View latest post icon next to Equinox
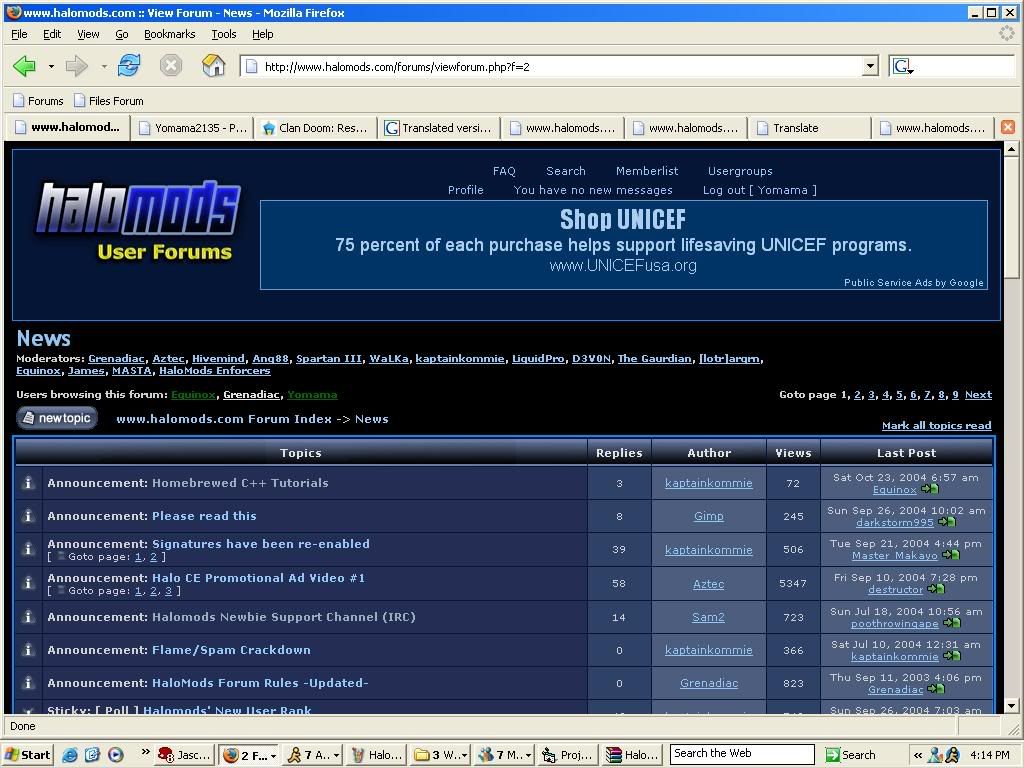 (930, 489)
